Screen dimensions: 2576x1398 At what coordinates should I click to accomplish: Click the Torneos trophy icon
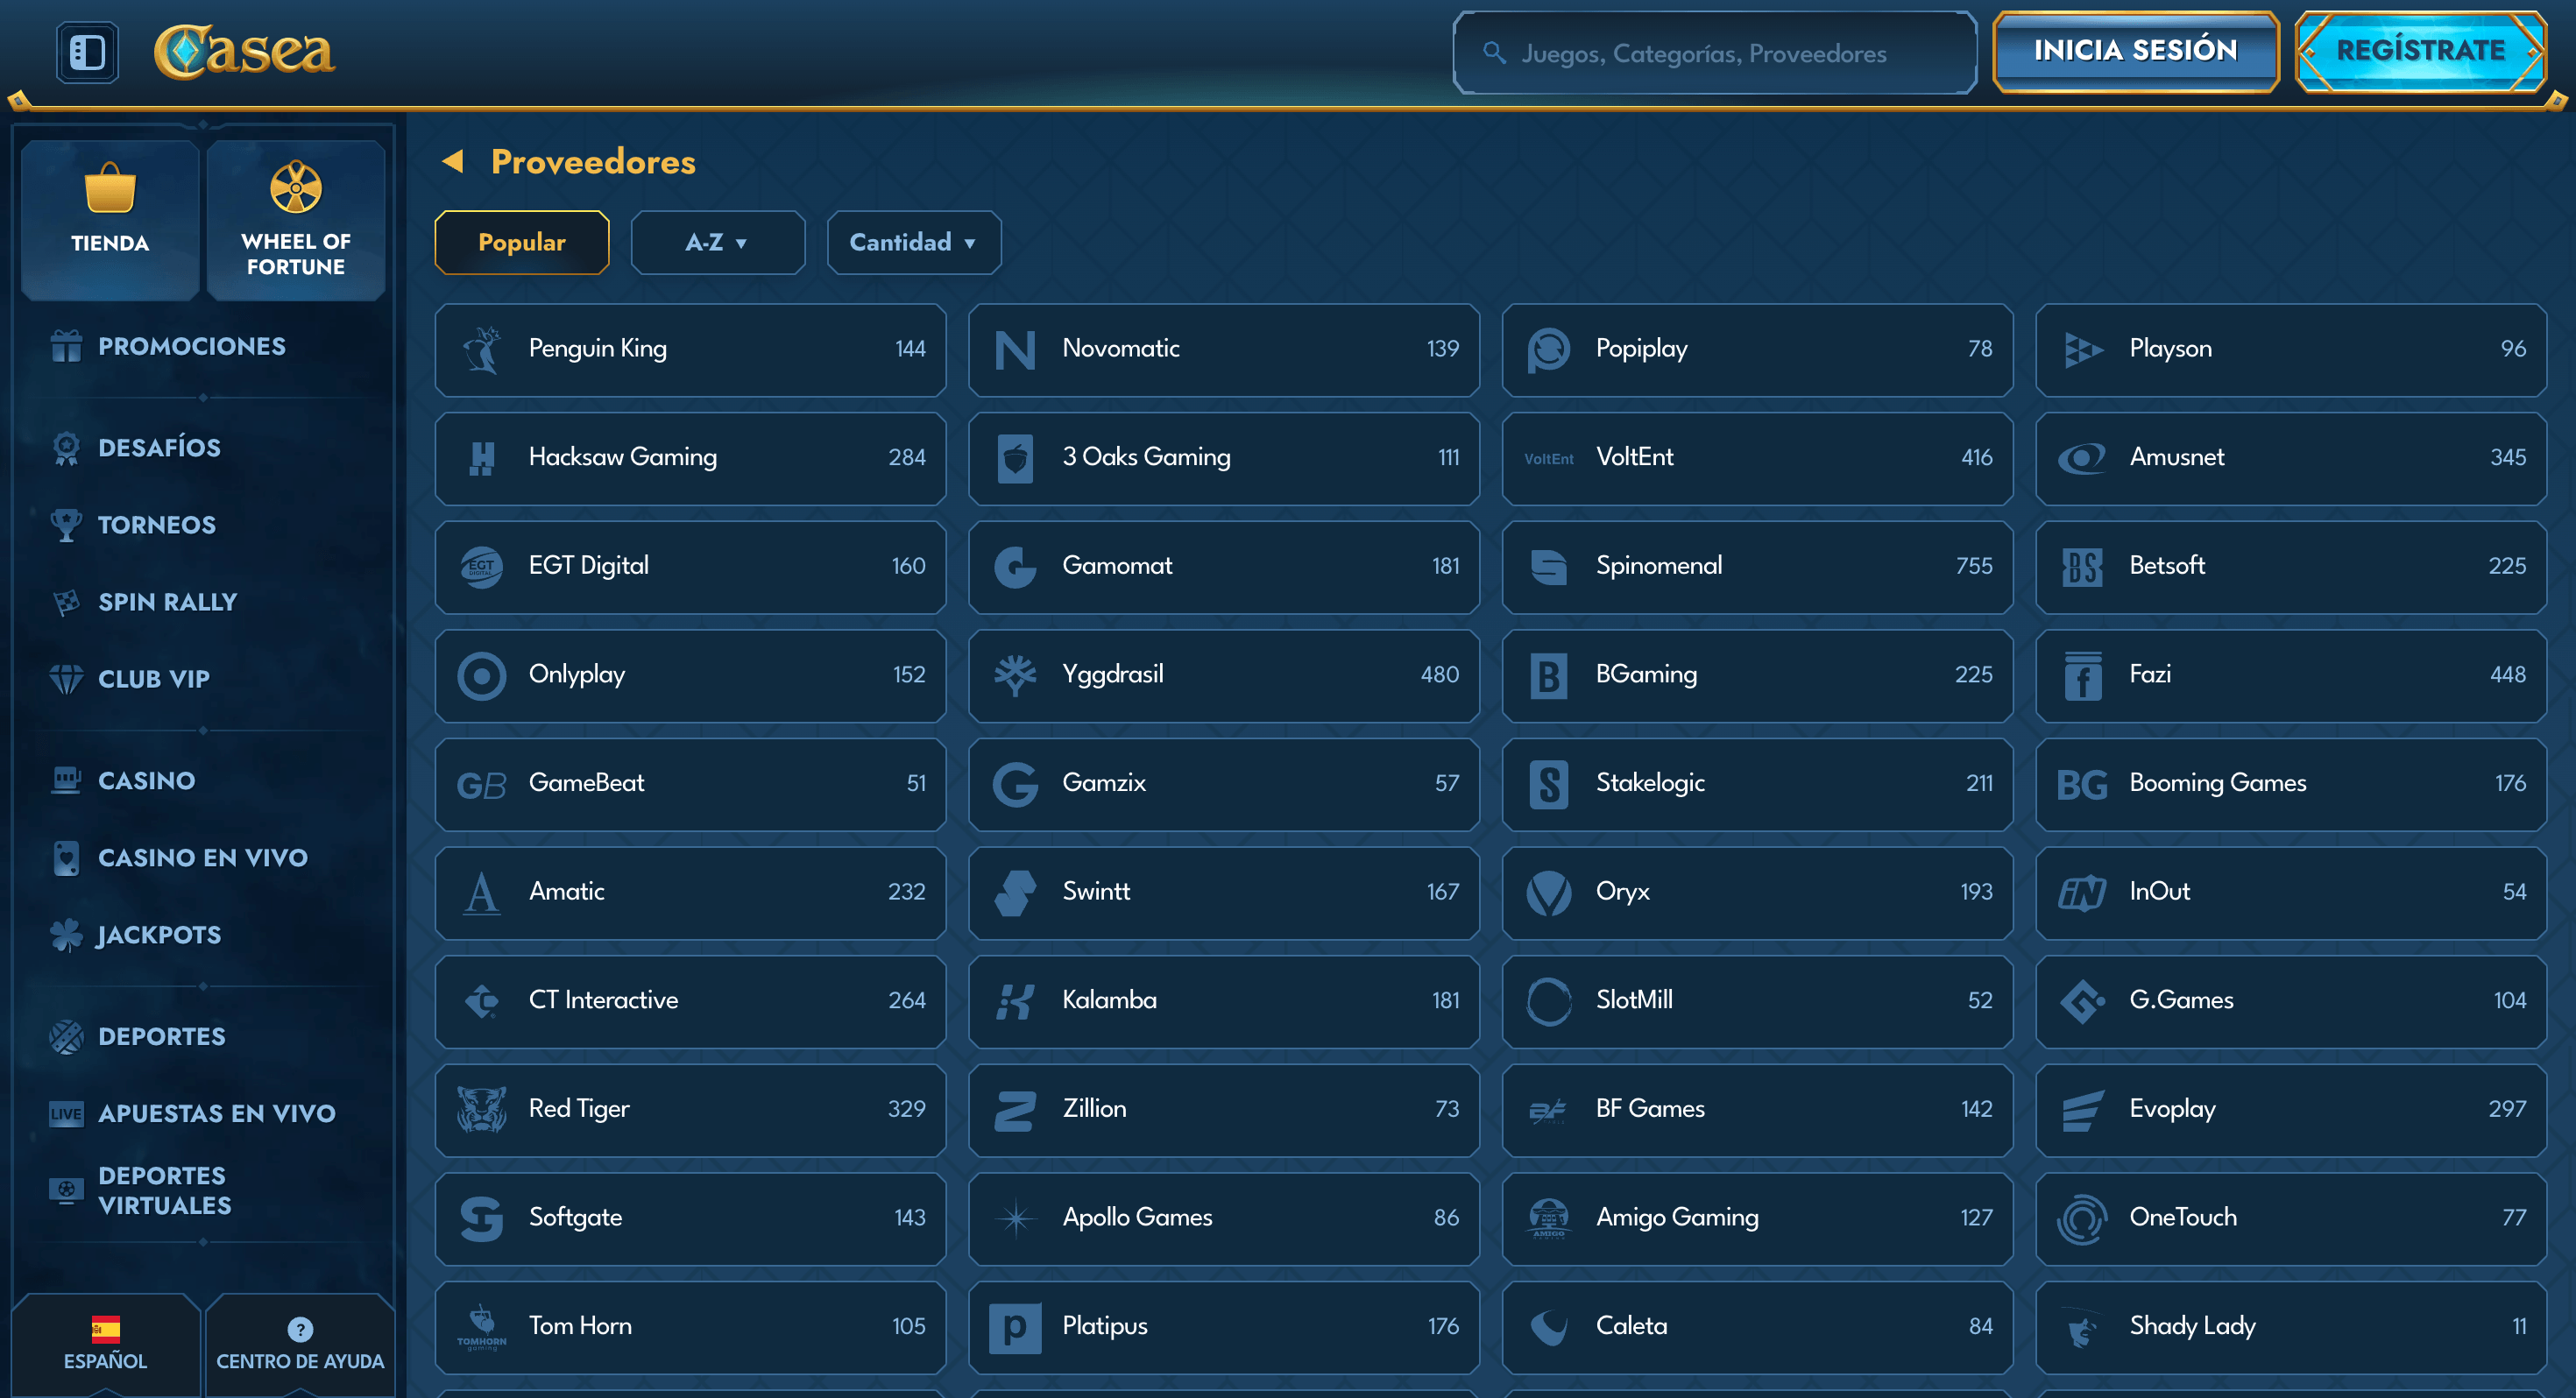(66, 525)
